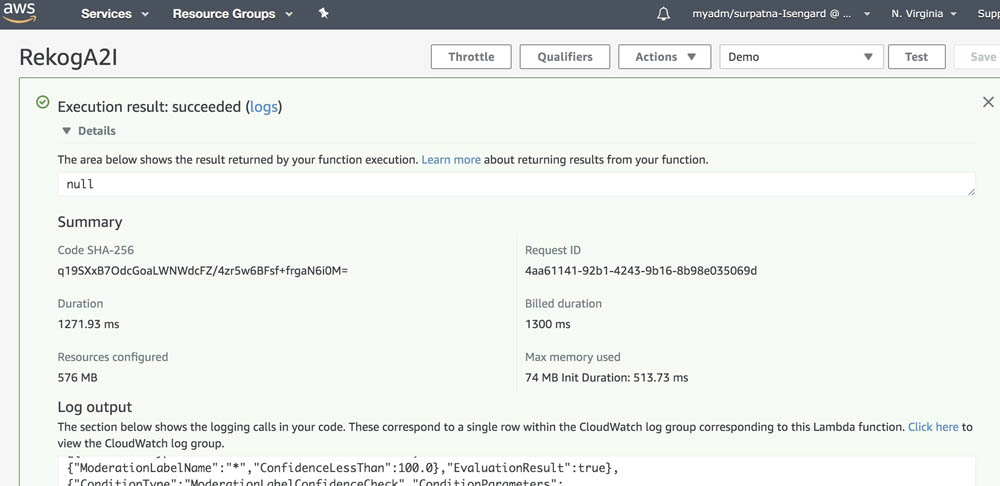Click the AWS logo home icon
Image resolution: width=1000 pixels, height=486 pixels.
pos(19,13)
